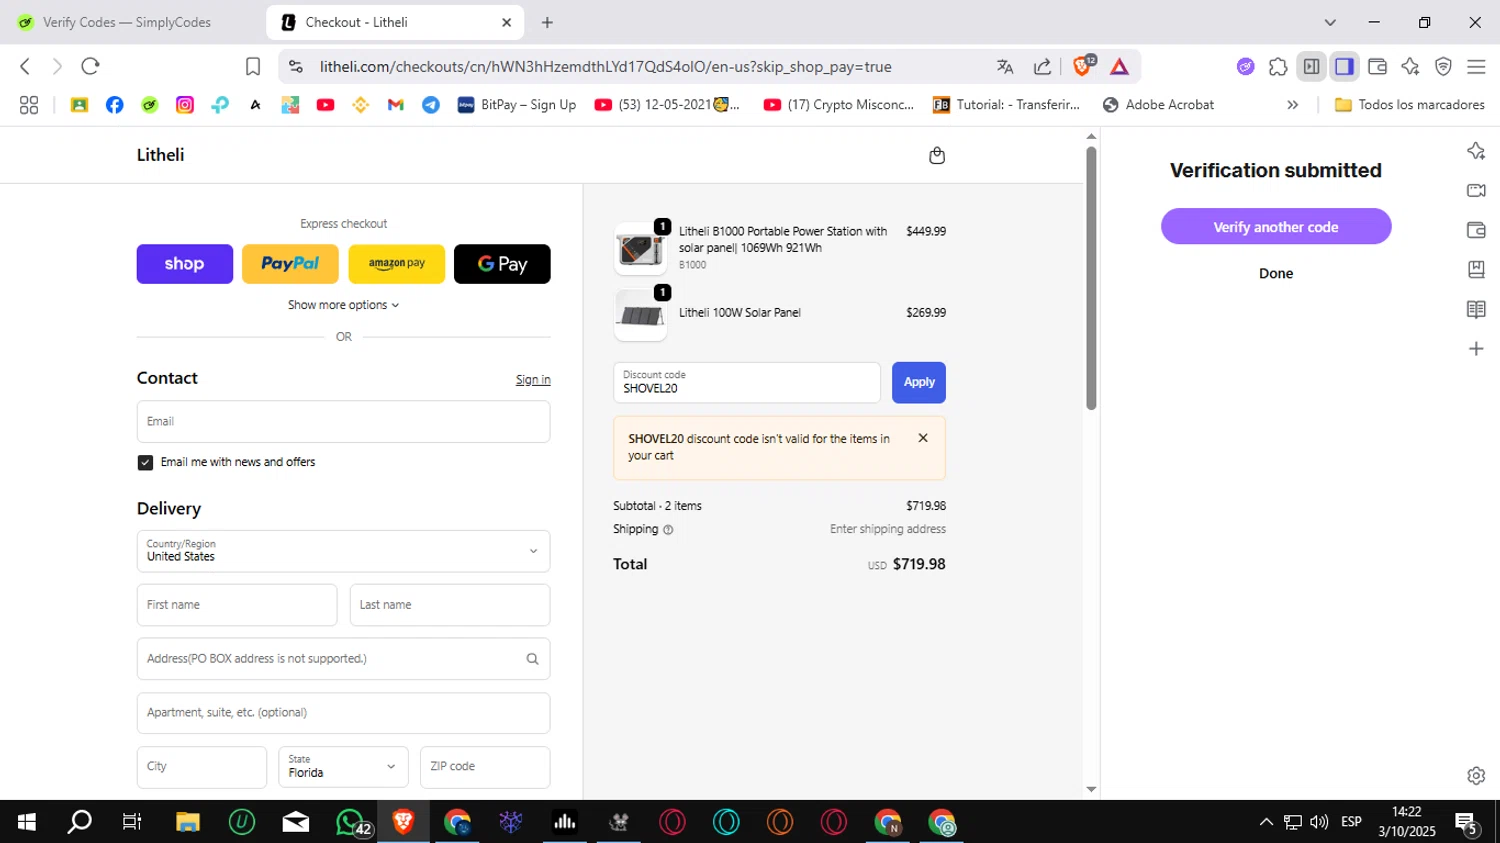This screenshot has height=843, width=1500.
Task: Click the First name field
Action: click(x=237, y=605)
